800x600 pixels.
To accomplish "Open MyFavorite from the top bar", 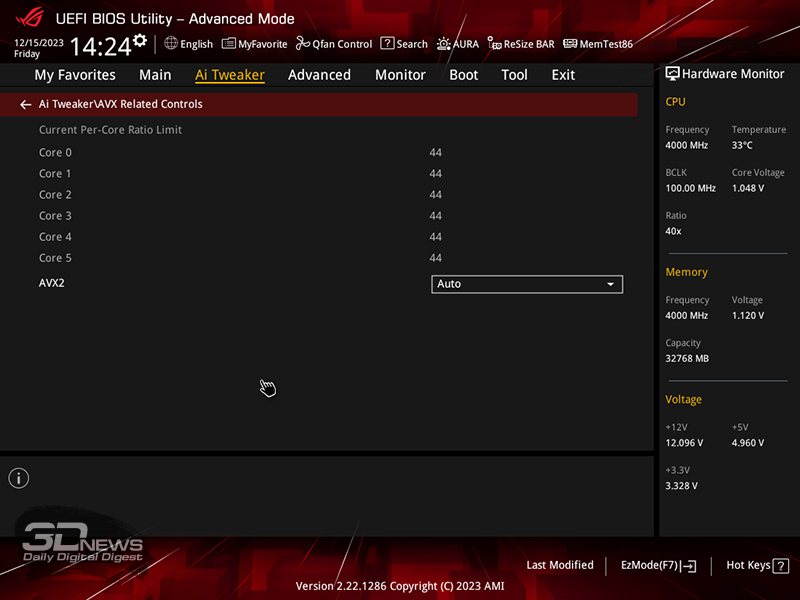I will [255, 44].
